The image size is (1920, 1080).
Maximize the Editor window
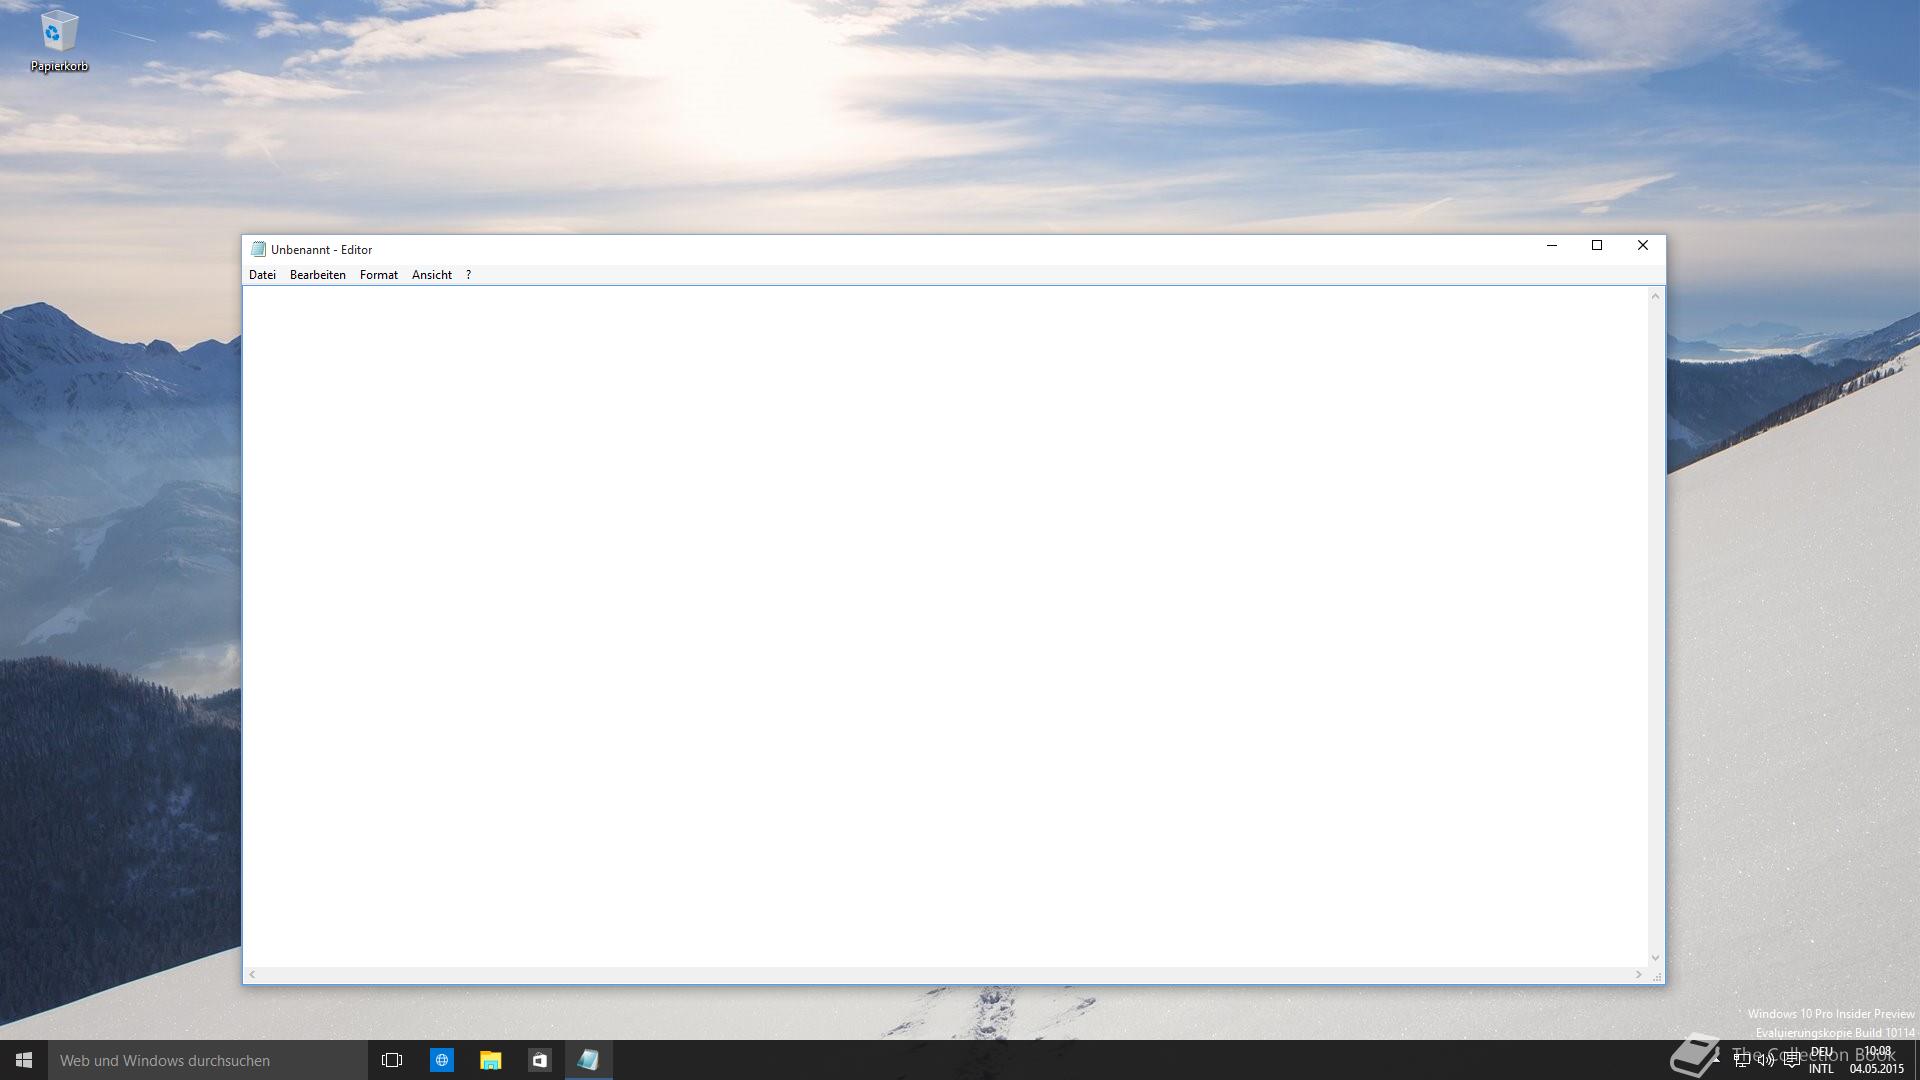[1597, 246]
